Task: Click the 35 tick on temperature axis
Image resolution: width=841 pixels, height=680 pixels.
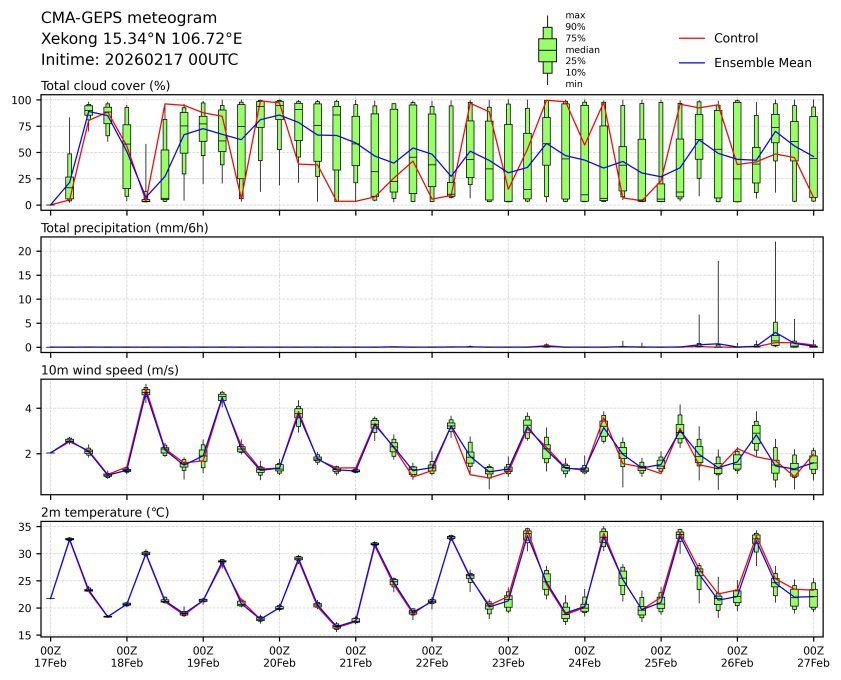Action: [30, 527]
